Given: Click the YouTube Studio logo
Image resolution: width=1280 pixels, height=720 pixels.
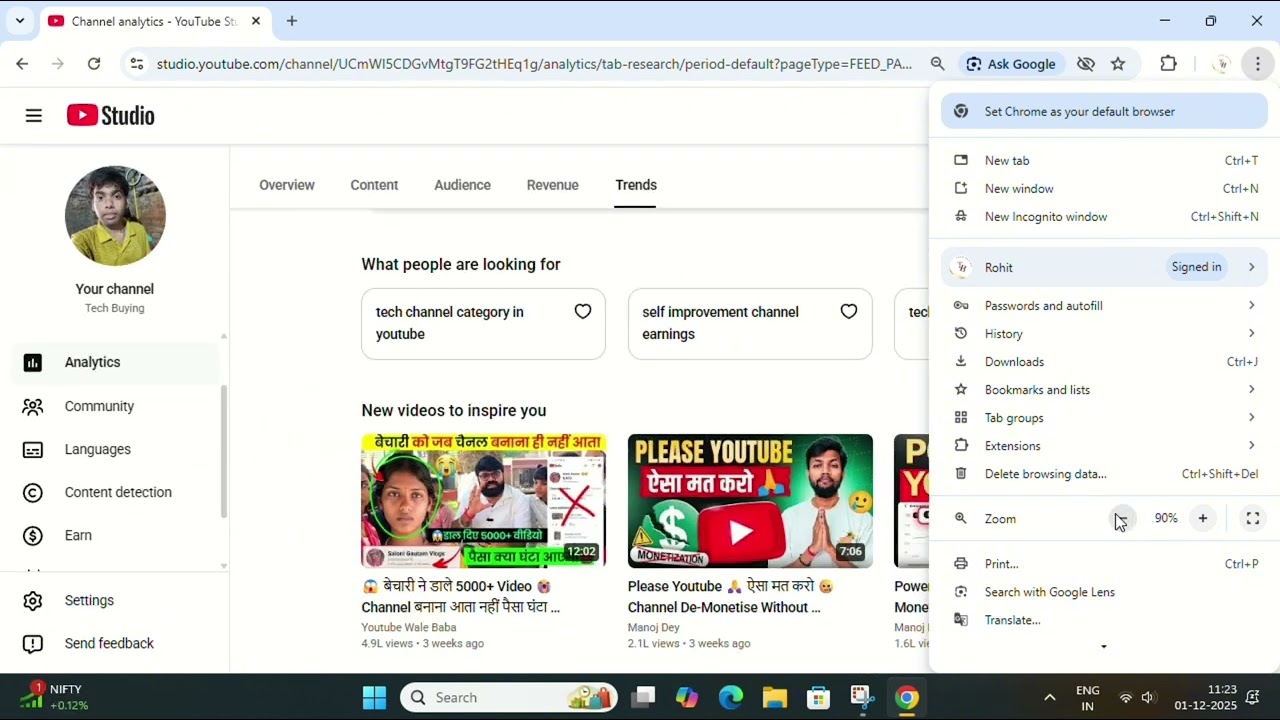Looking at the screenshot, I should pos(111,116).
